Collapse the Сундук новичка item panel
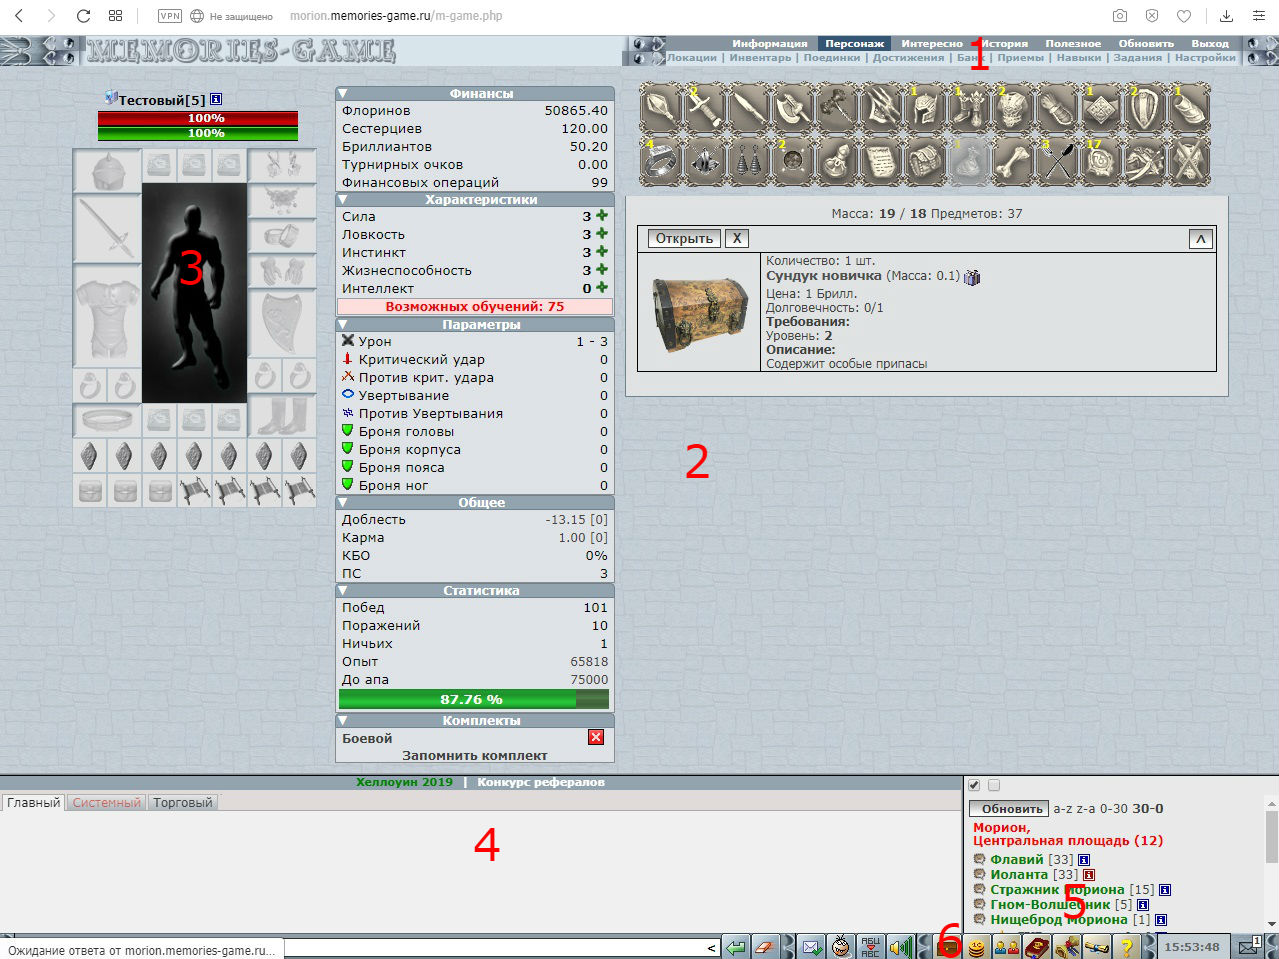 coord(1201,238)
